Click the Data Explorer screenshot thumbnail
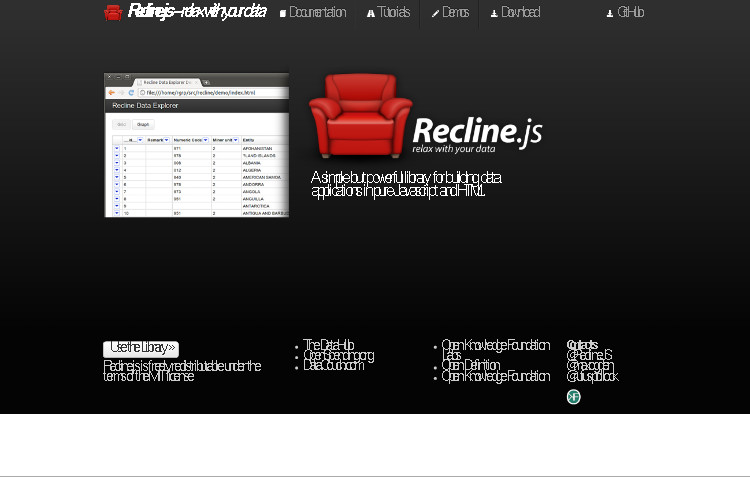Viewport: 750px width, 477px height. coord(196,145)
